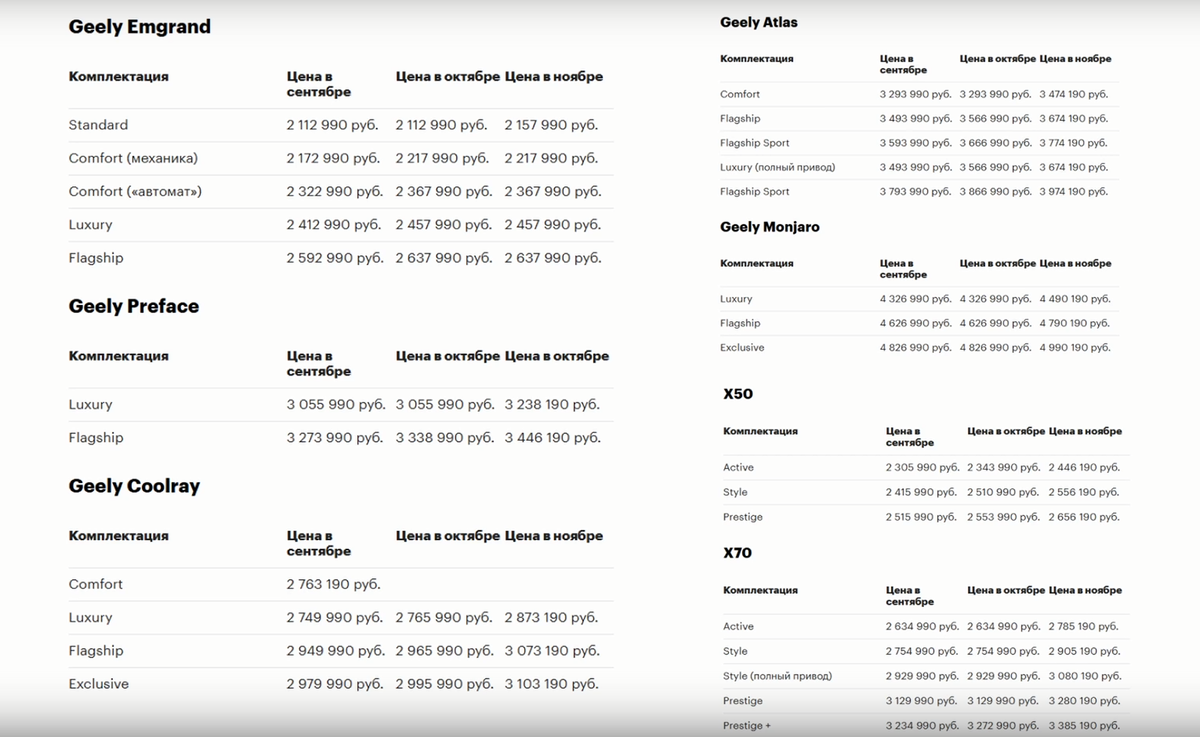The height and width of the screenshot is (737, 1200).
Task: Select Preface Luxury price "3 238 190 руб."
Action: [552, 405]
